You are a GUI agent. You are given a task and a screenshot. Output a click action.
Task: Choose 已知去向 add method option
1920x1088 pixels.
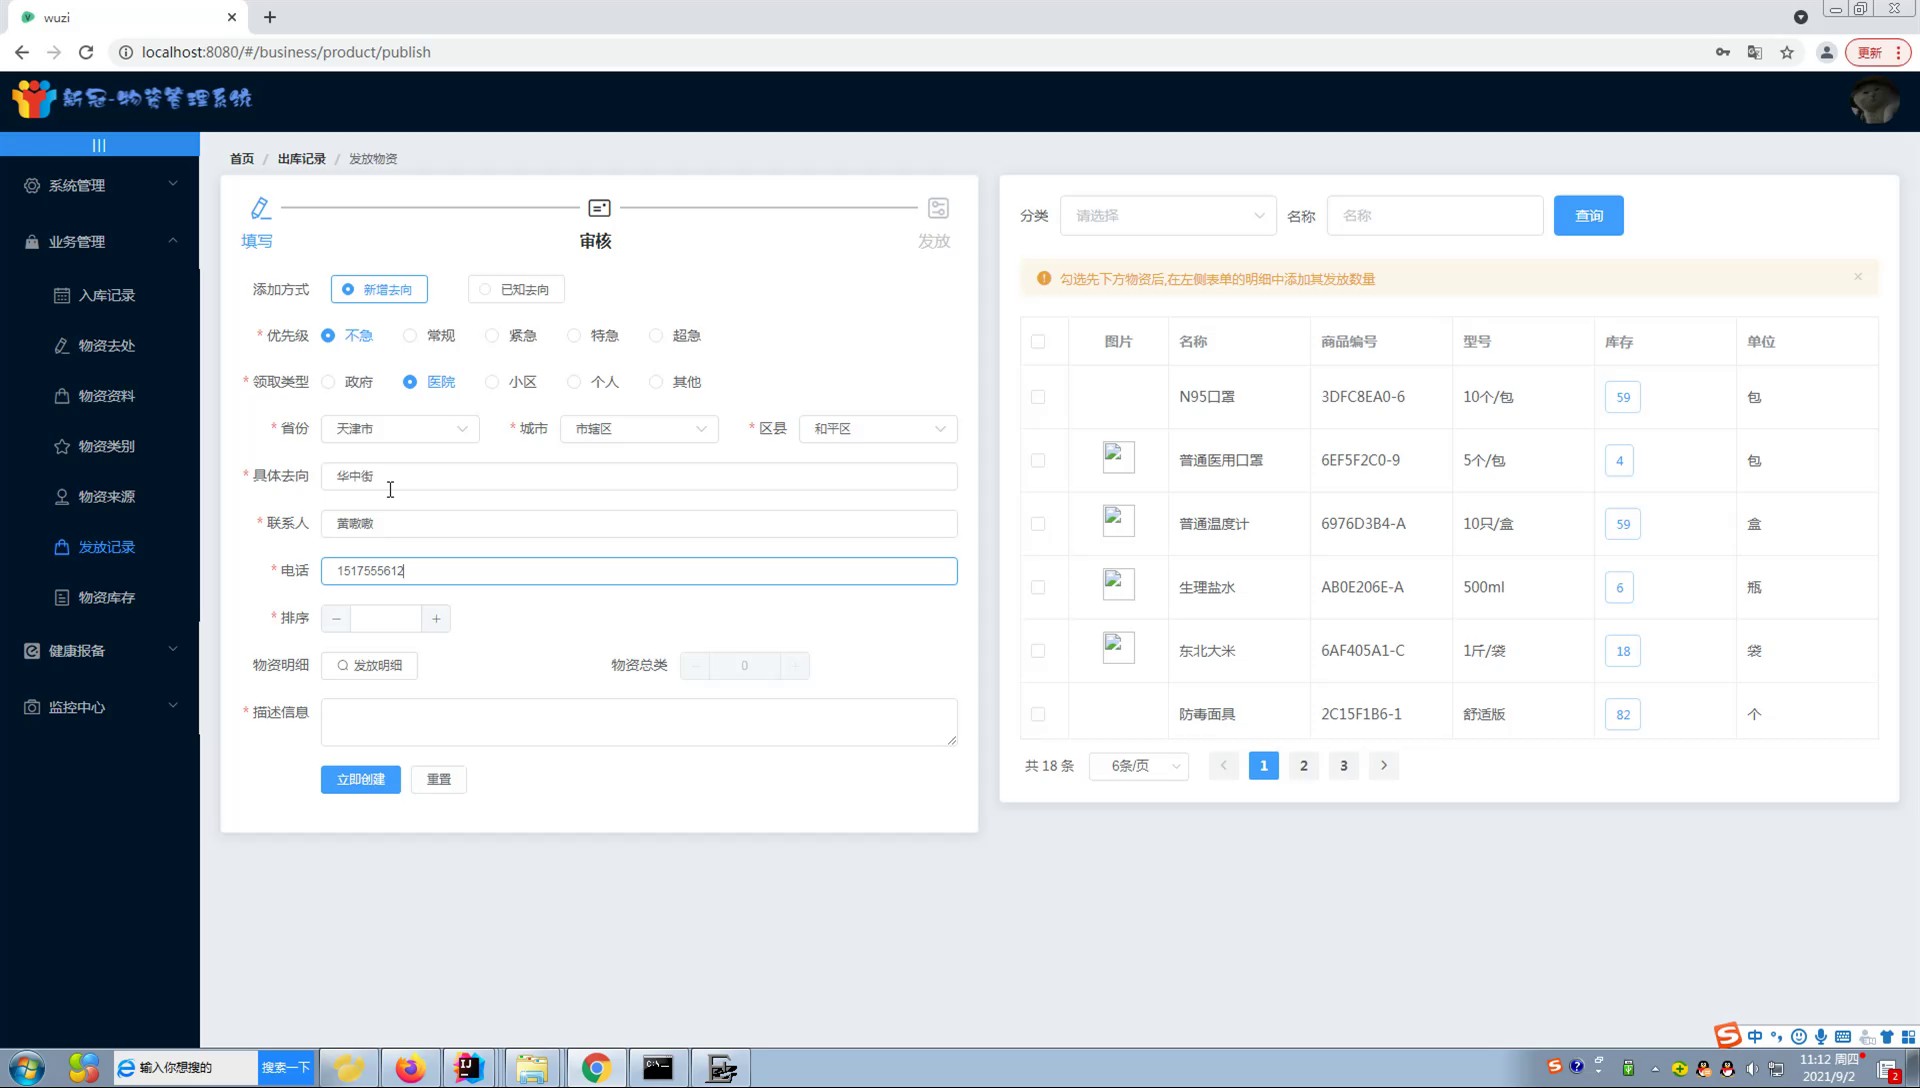(516, 290)
